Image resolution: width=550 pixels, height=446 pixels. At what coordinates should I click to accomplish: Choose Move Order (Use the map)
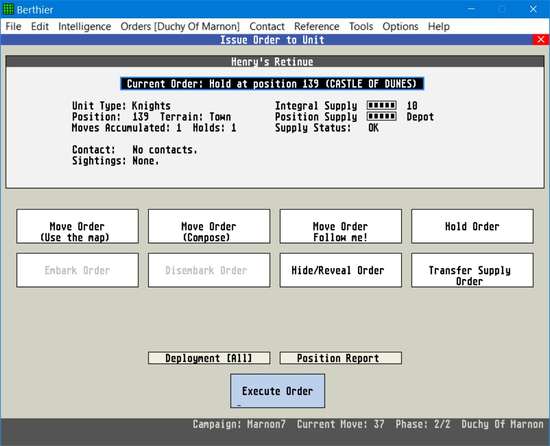(77, 226)
